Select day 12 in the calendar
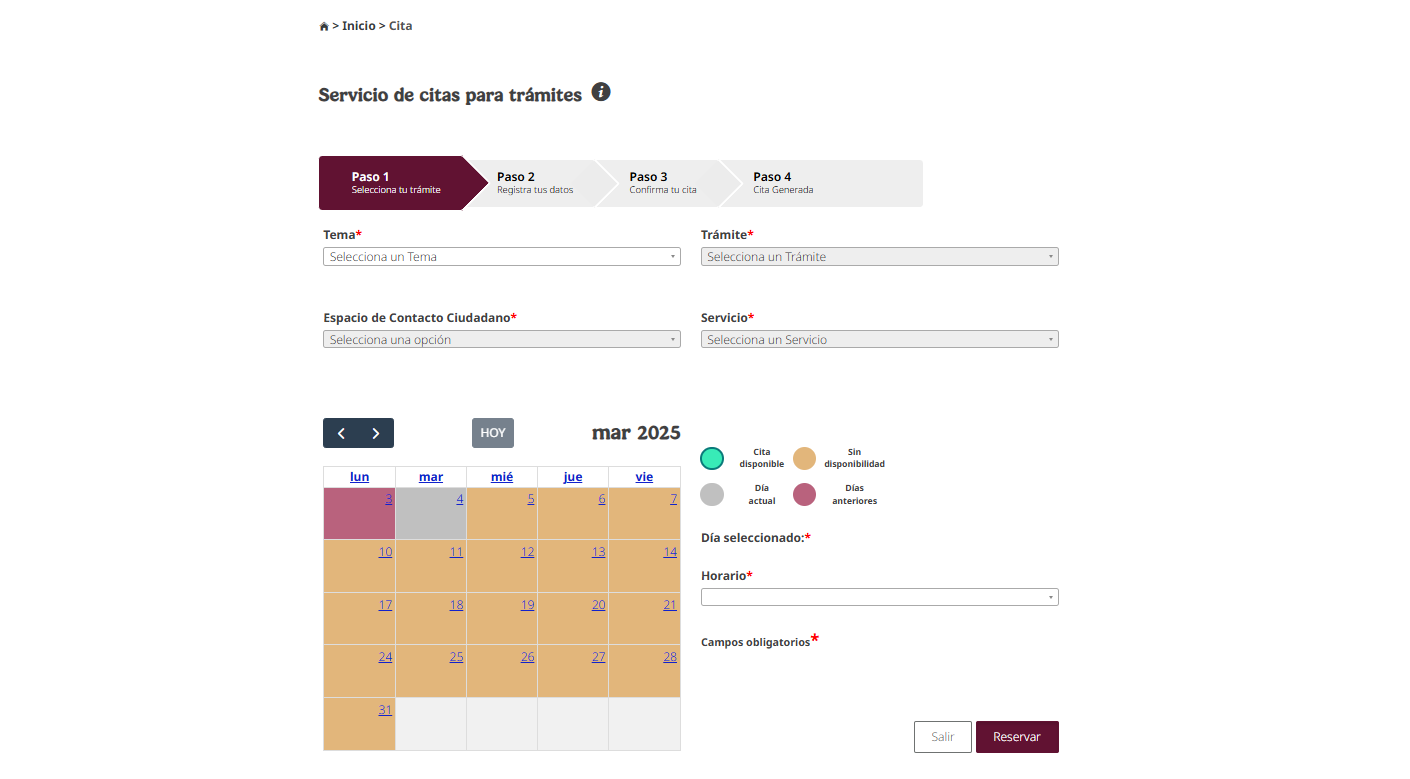Screen dimensions: 1410x779 coord(527,552)
